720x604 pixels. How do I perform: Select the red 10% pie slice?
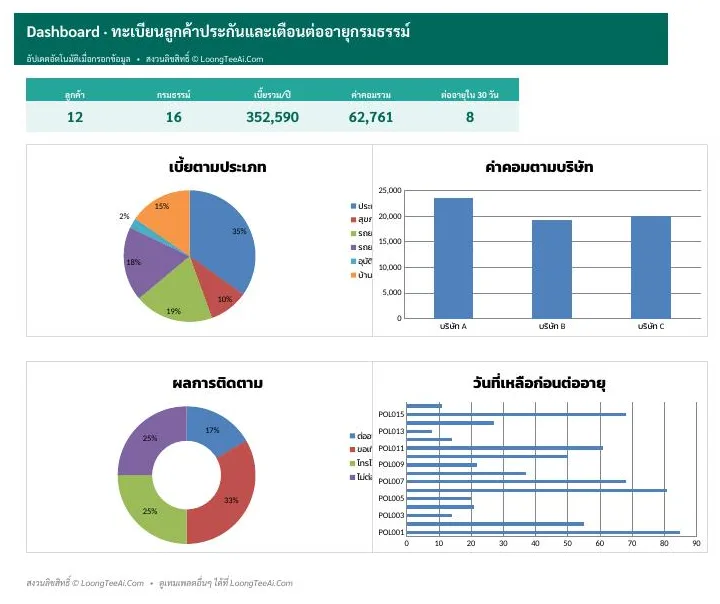[220, 294]
